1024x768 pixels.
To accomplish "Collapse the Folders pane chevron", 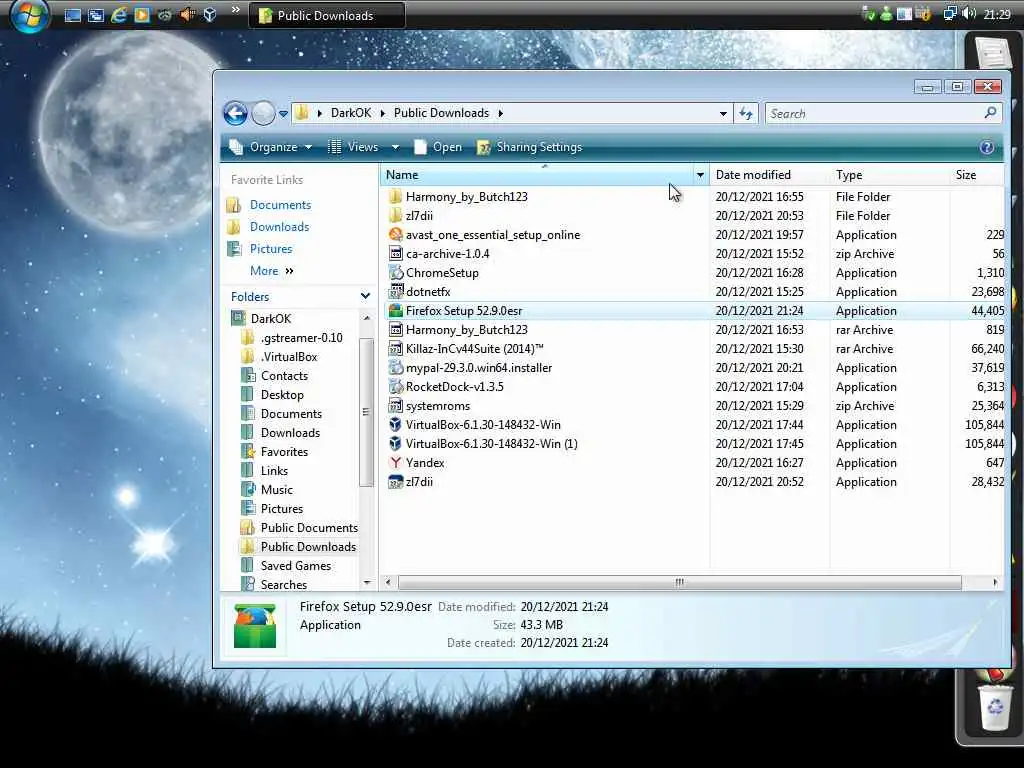I will [x=365, y=296].
